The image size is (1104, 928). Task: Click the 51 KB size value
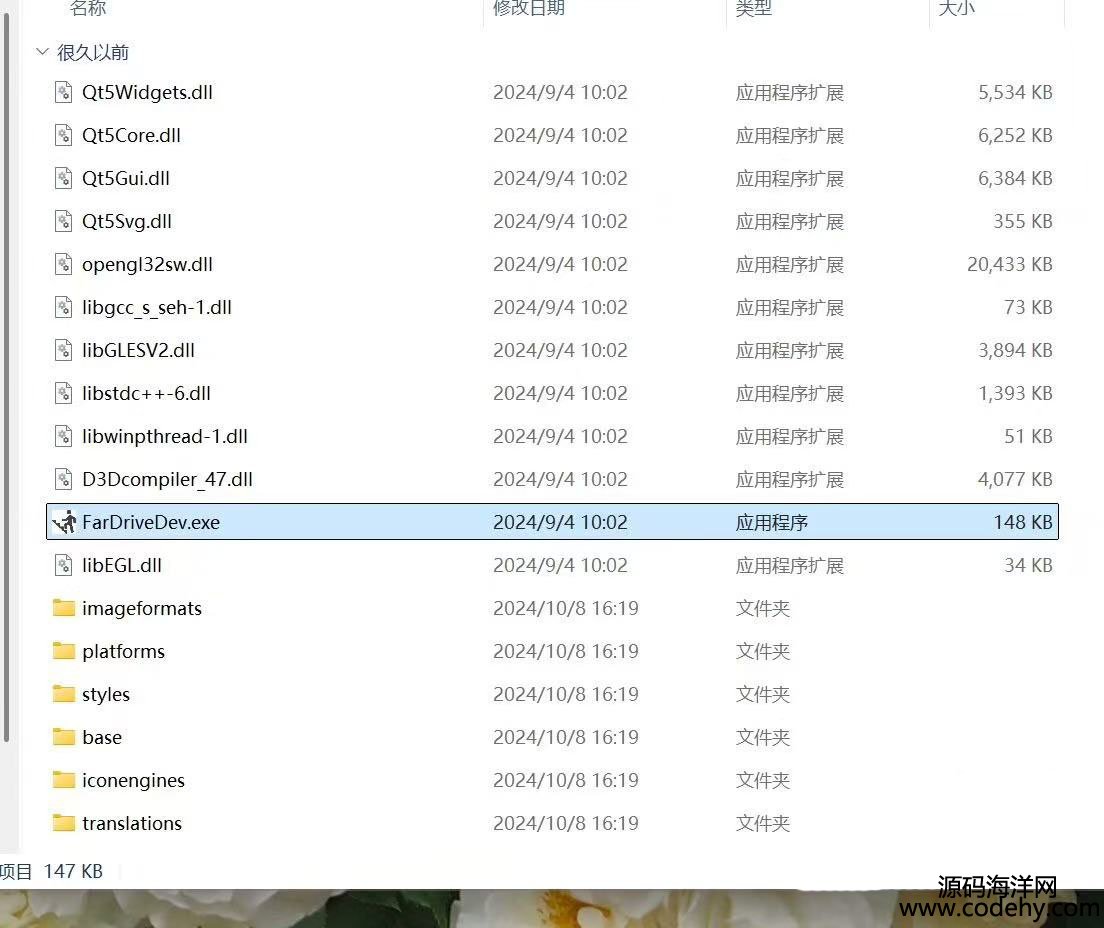pos(1029,436)
